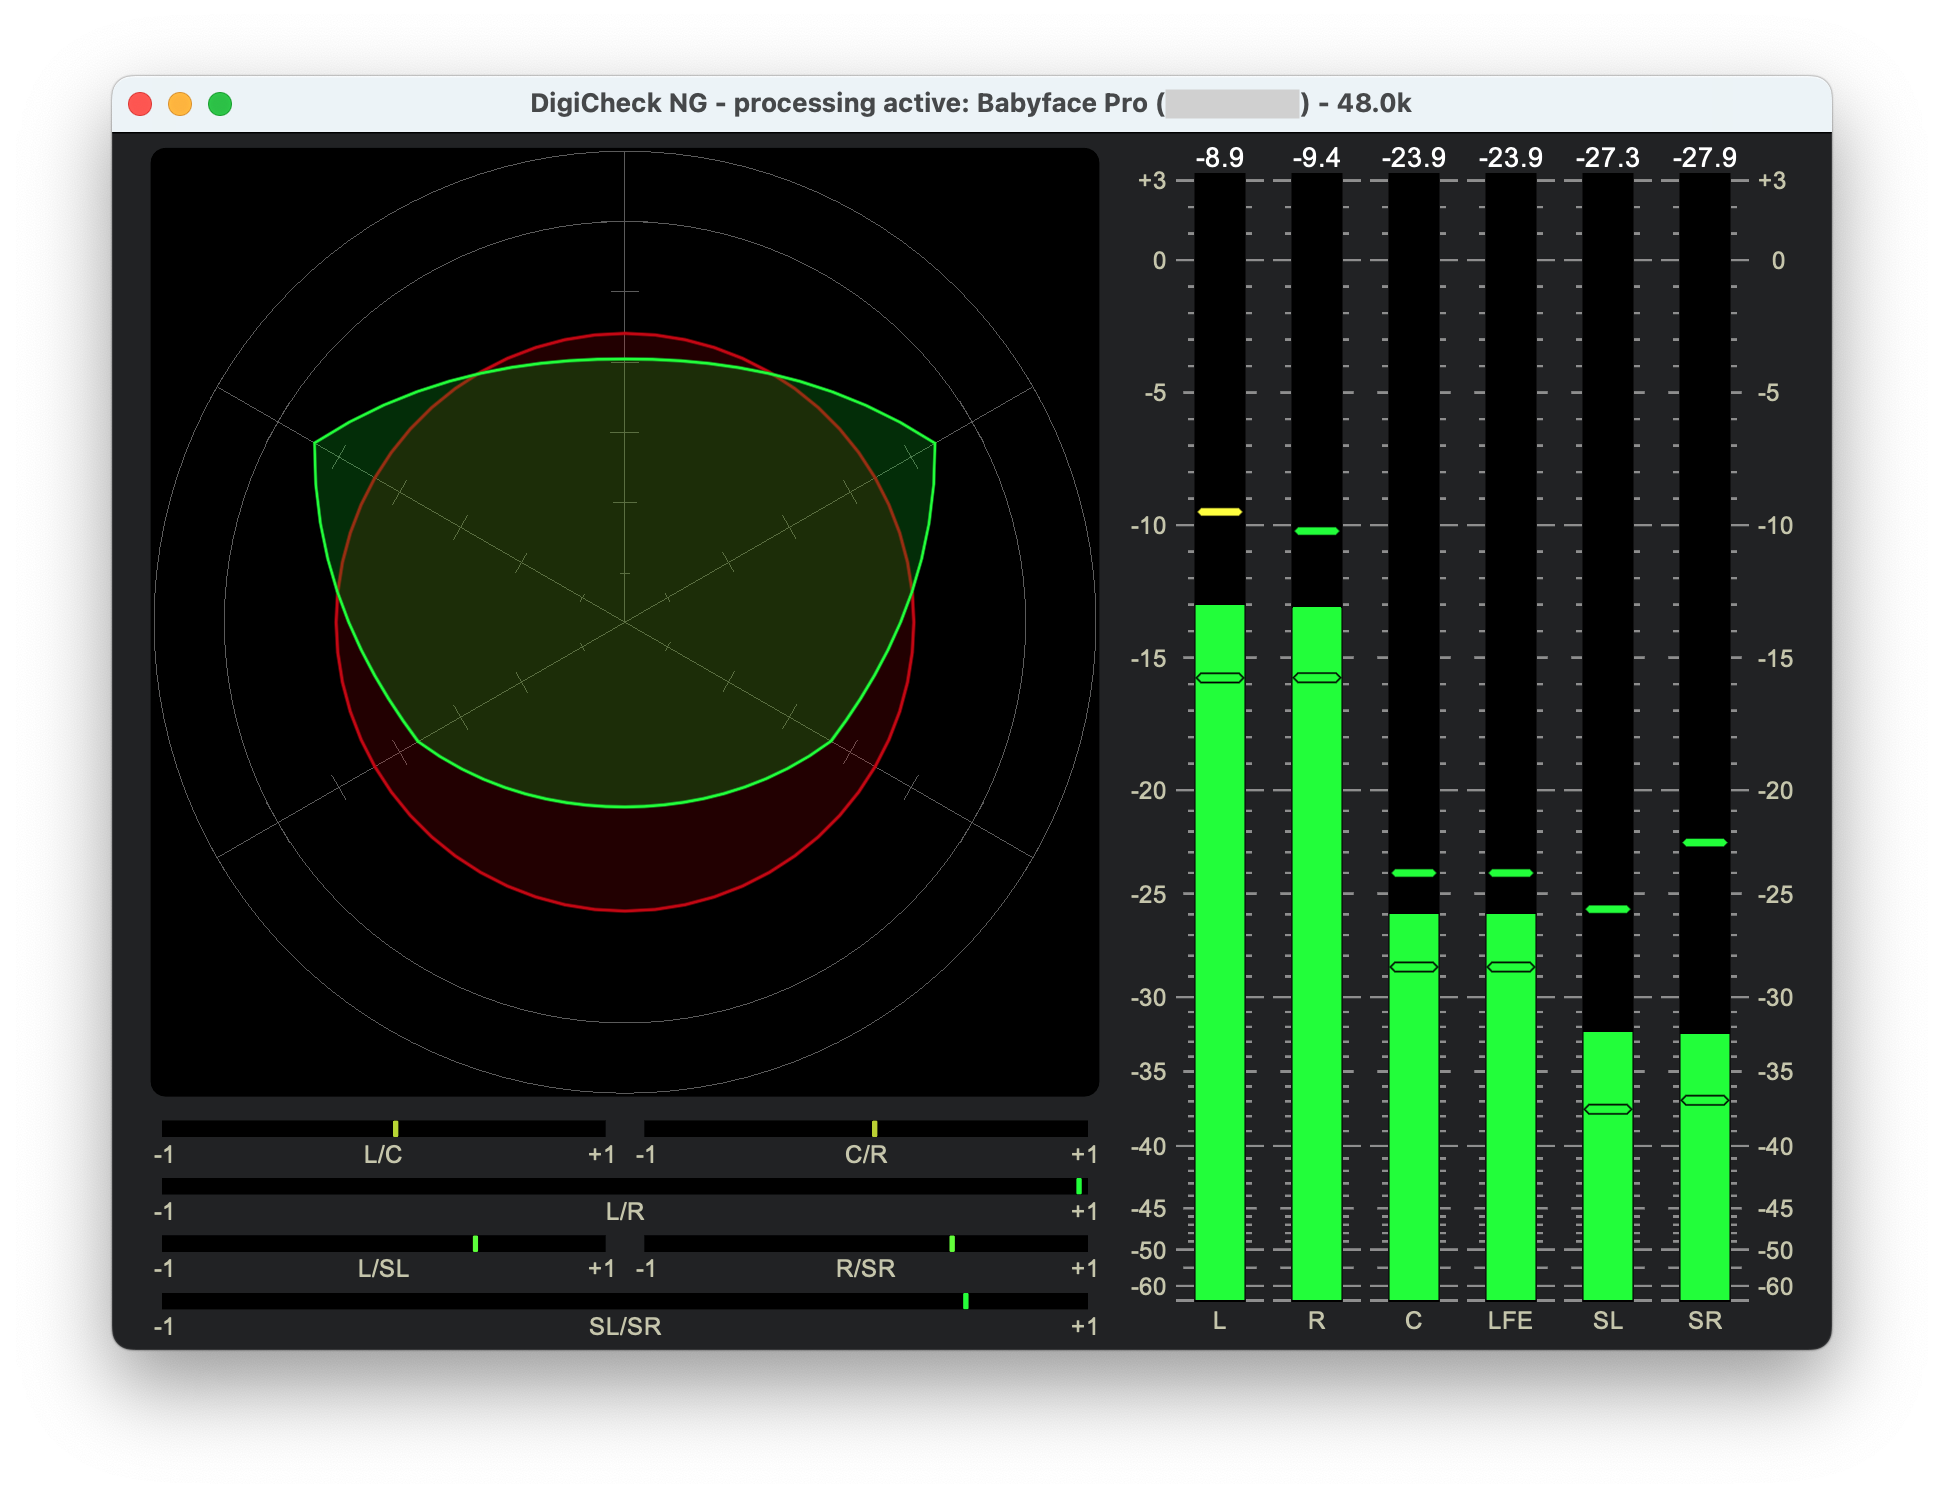This screenshot has width=1944, height=1498.
Task: Click the yellow peak marker on L meter
Action: coord(1219,512)
